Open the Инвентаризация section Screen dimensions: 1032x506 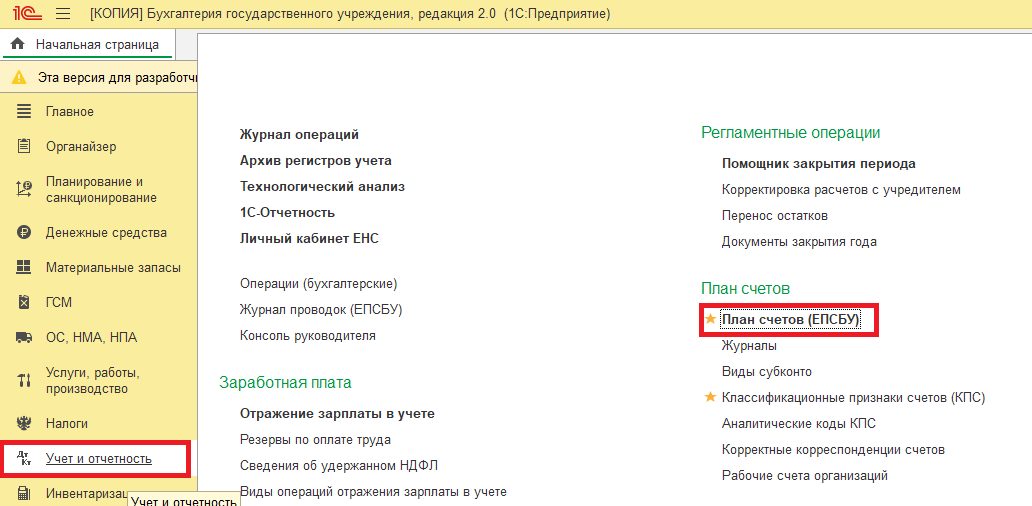(86, 493)
